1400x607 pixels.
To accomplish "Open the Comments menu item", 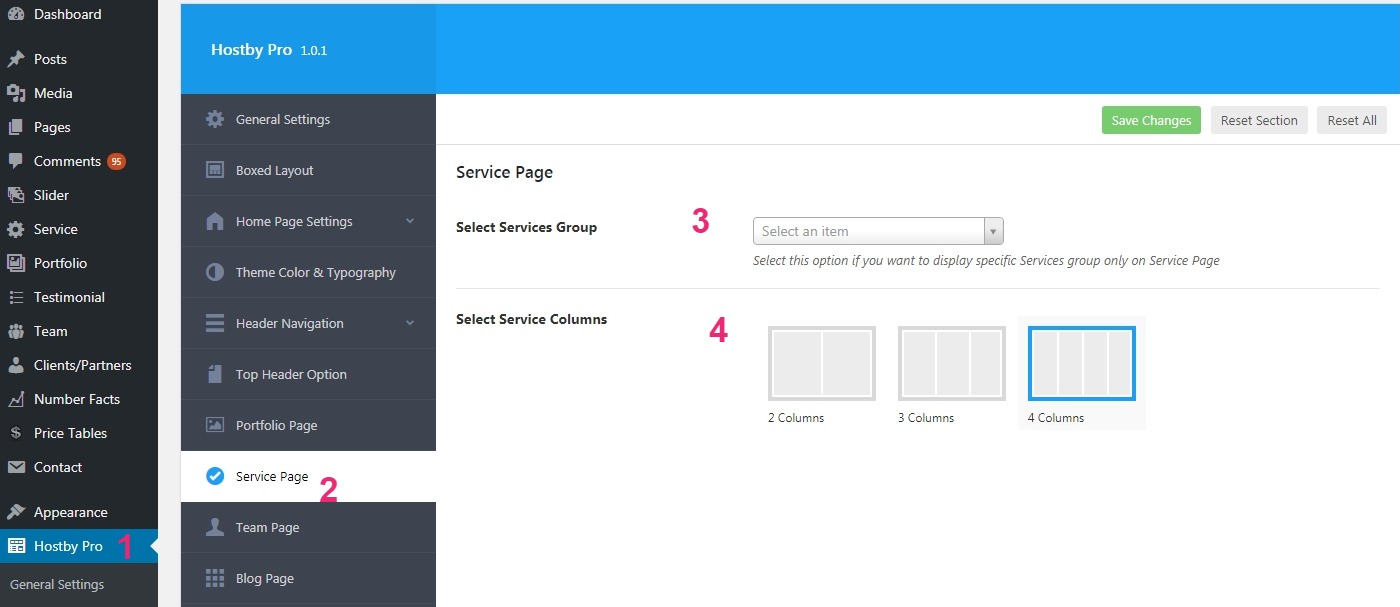I will [x=79, y=161].
